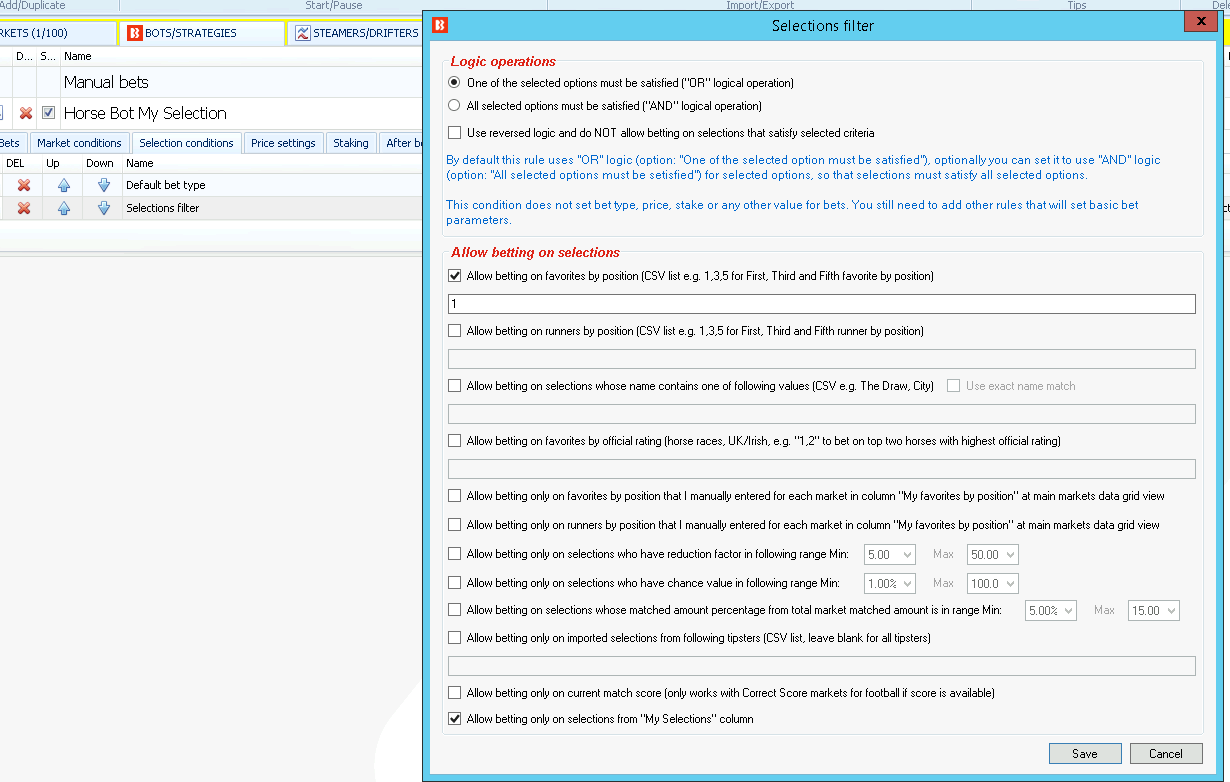Image resolution: width=1230 pixels, height=782 pixels.
Task: Open the Staking tab
Action: coord(351,143)
